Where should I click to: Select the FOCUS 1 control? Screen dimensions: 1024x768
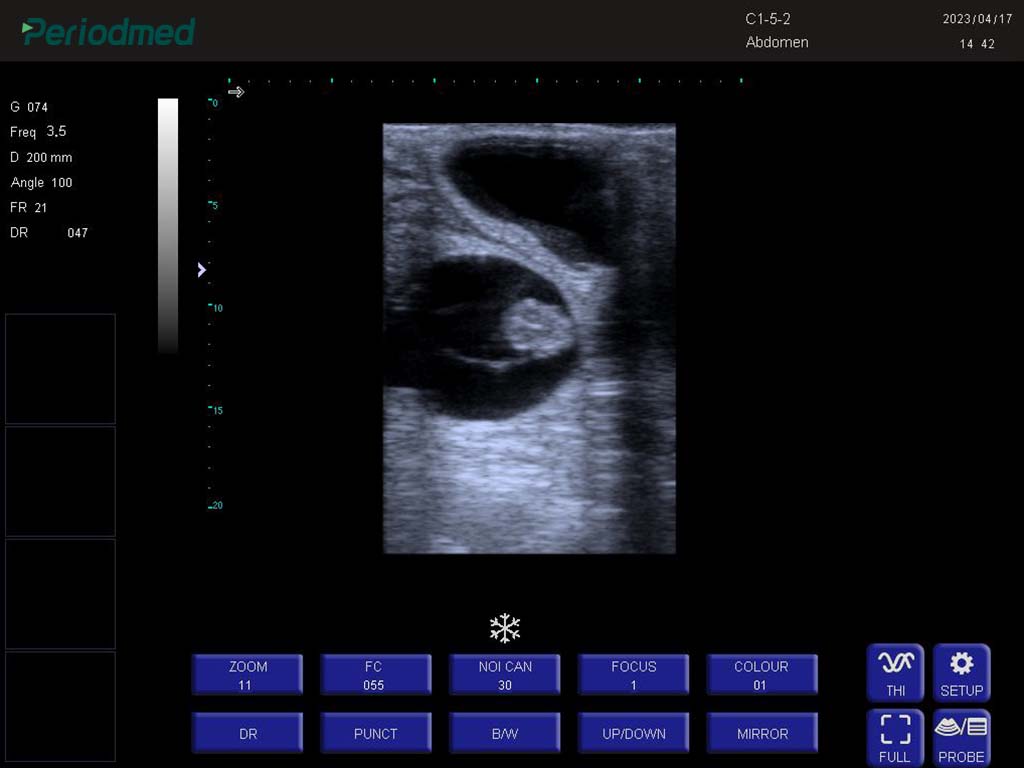point(633,675)
